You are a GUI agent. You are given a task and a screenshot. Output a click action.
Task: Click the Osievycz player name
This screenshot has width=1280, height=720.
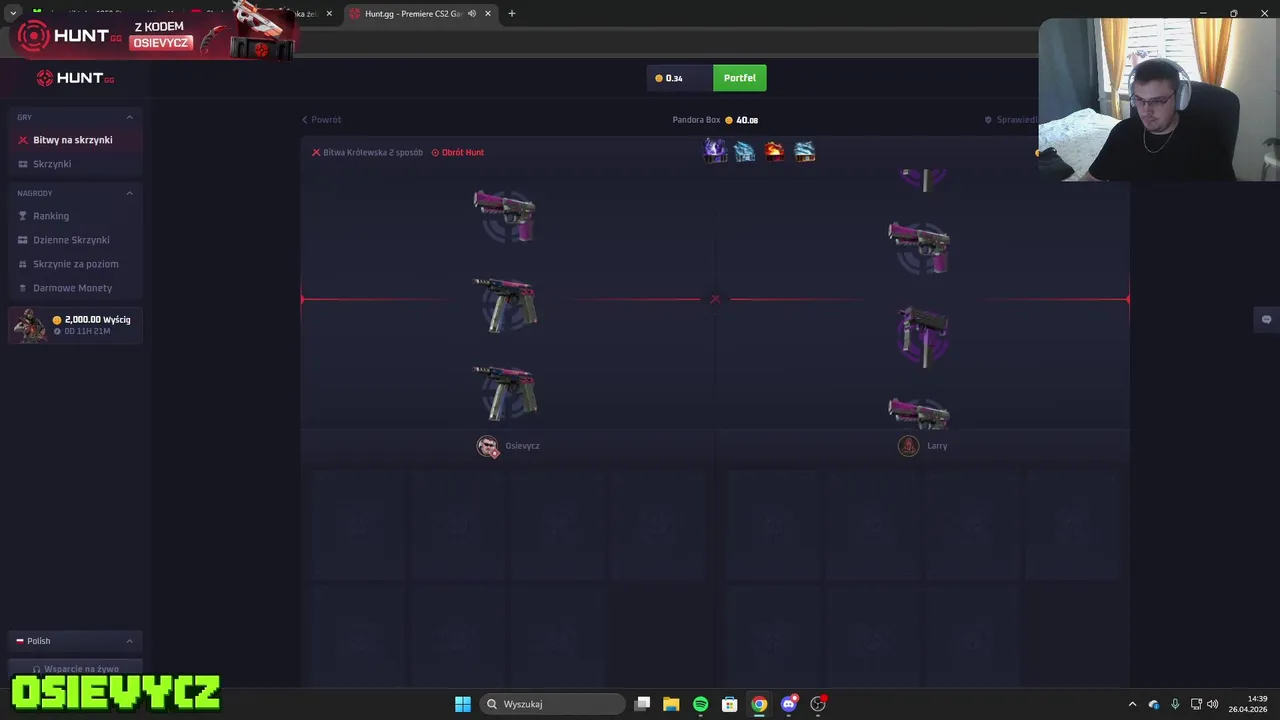[x=522, y=446]
